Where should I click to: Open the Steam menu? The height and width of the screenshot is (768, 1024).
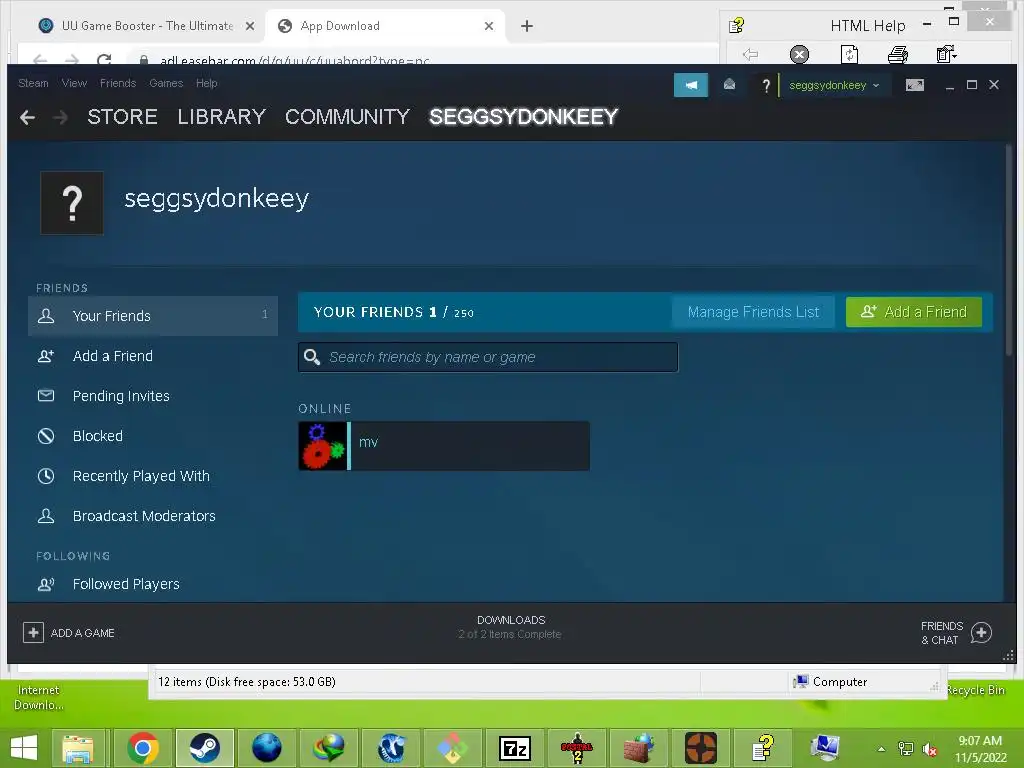(33, 83)
